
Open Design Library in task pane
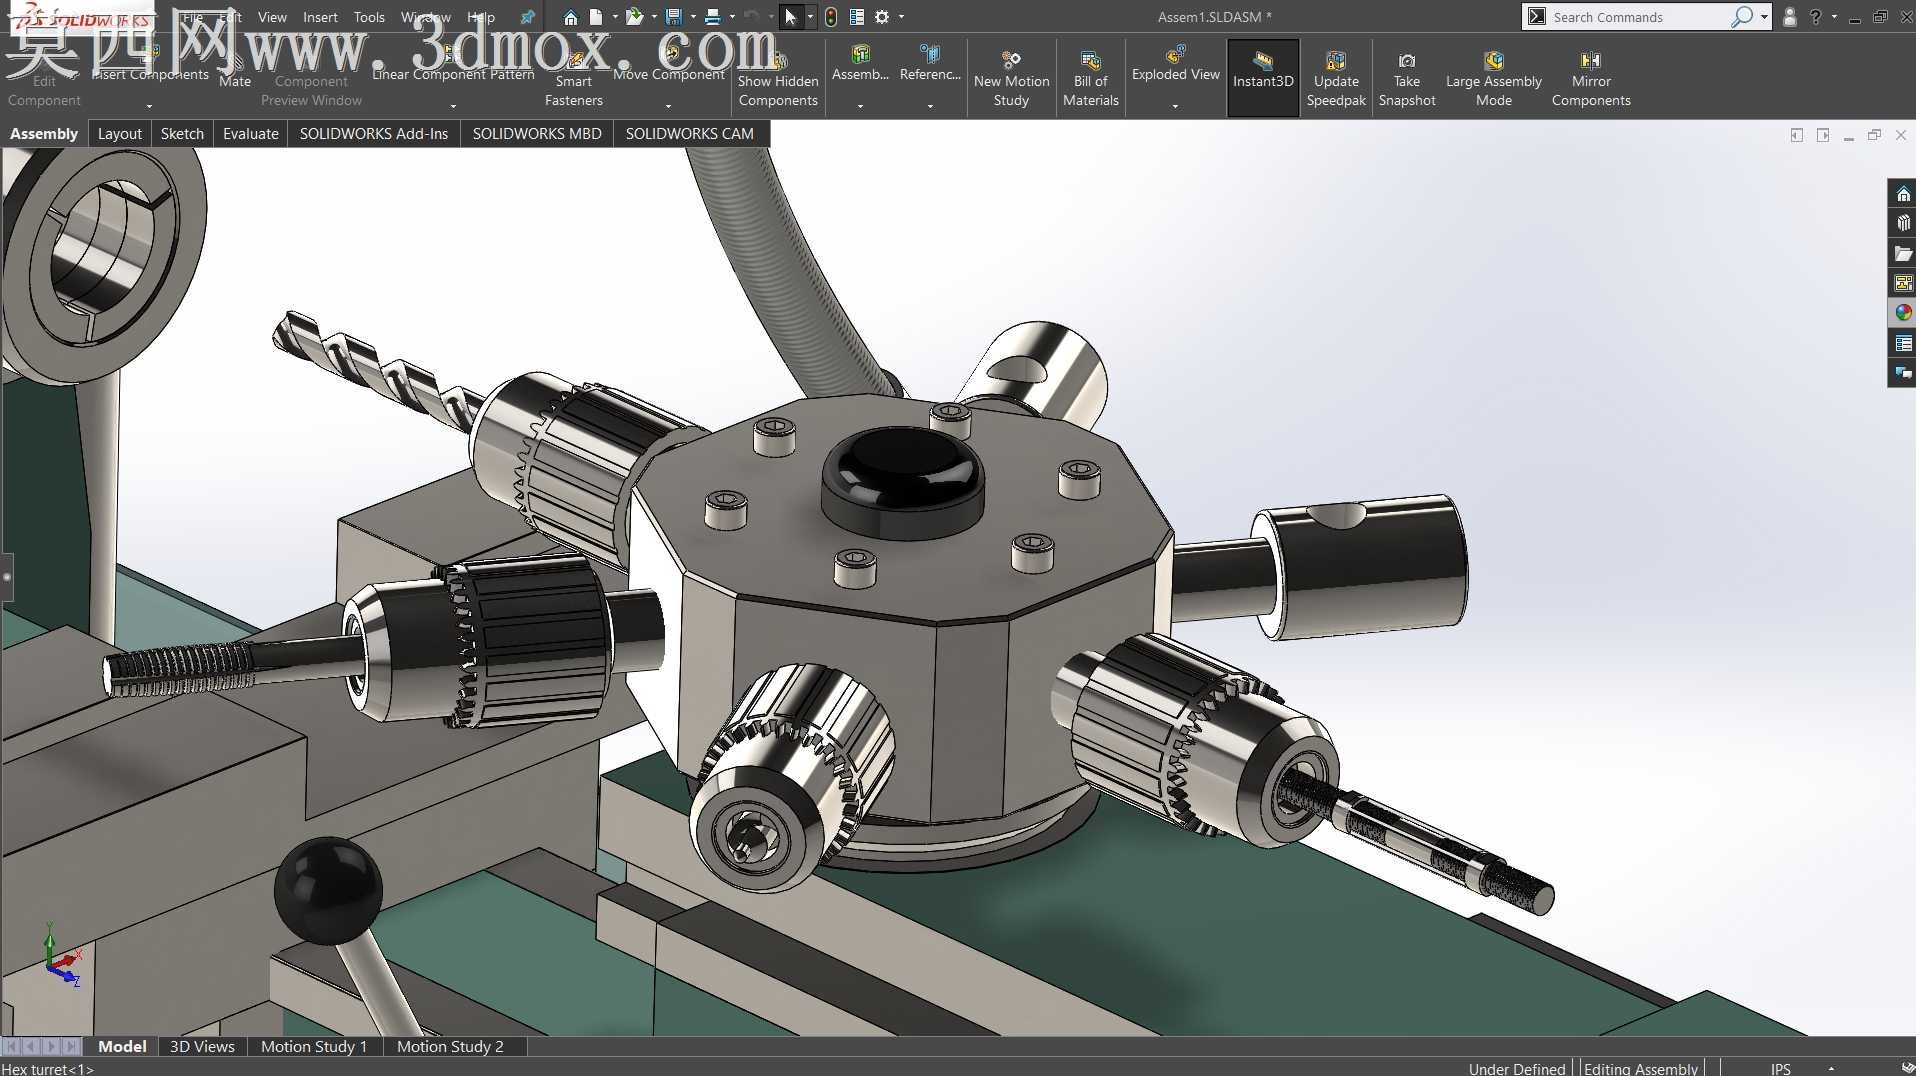(x=1903, y=224)
